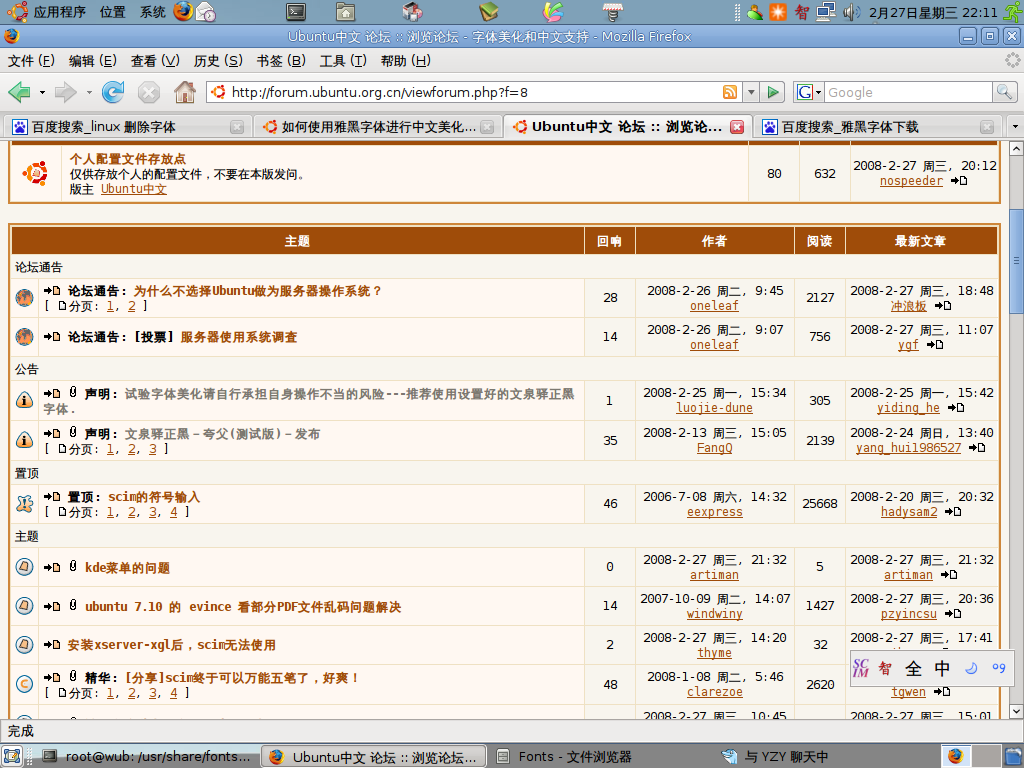Click the scrollbar down arrow
The image size is (1024, 768).
pos(1016,711)
